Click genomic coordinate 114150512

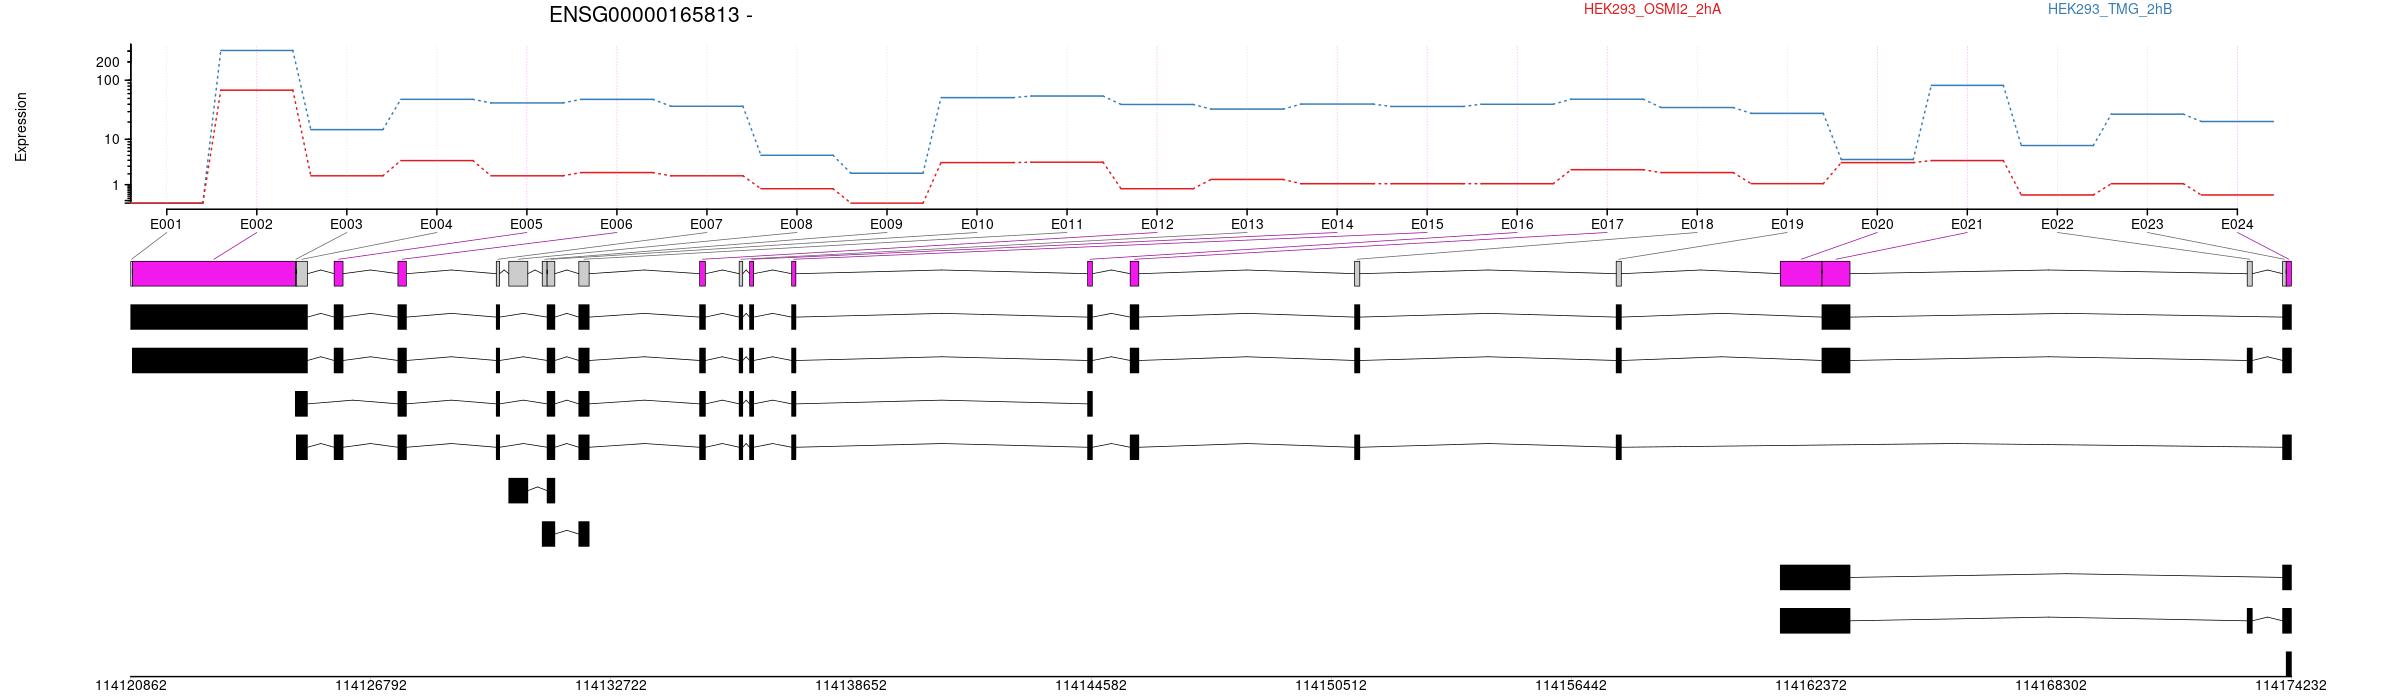click(1331, 686)
